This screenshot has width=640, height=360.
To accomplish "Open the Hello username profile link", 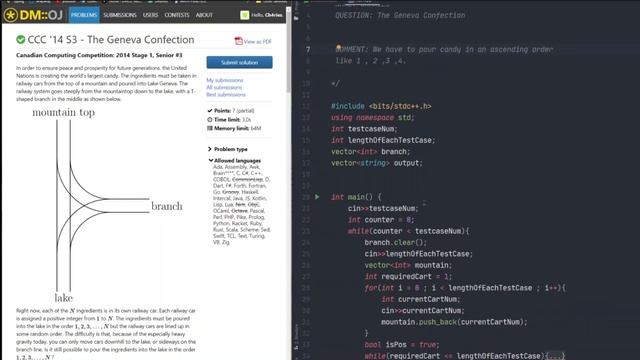I will (x=267, y=15).
